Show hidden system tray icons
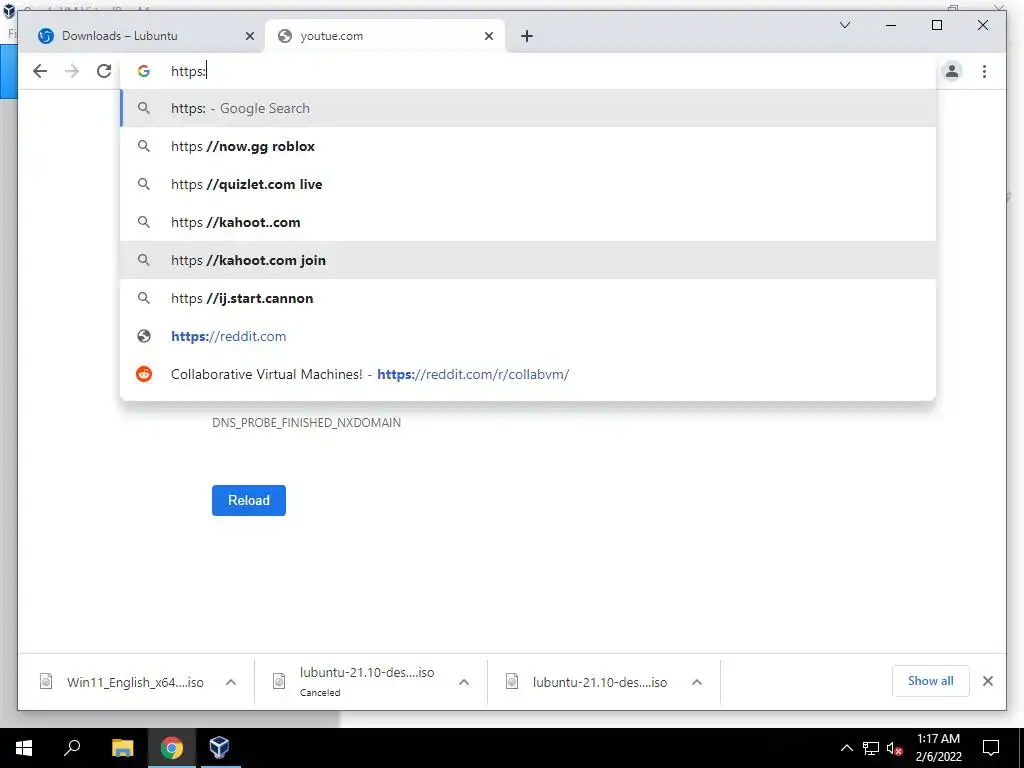This screenshot has height=768, width=1024. [846, 748]
